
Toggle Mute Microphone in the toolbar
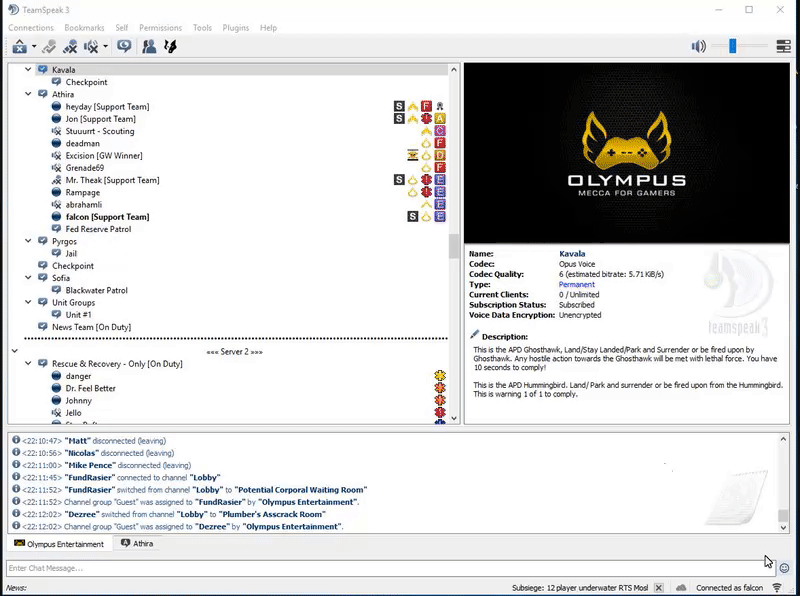pyautogui.click(x=70, y=46)
